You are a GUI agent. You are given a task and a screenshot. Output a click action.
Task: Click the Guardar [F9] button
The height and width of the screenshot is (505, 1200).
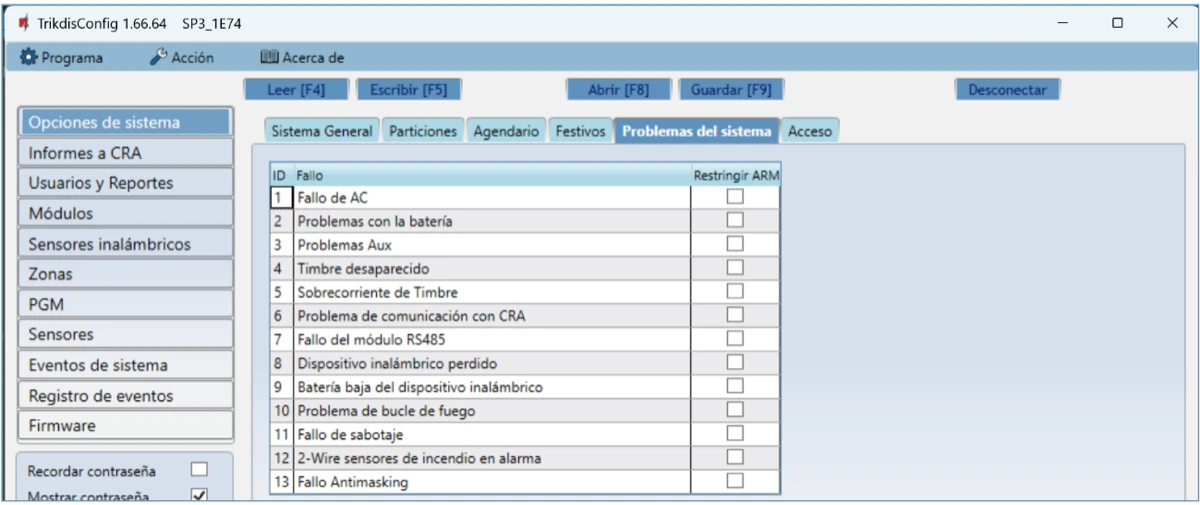coord(731,89)
